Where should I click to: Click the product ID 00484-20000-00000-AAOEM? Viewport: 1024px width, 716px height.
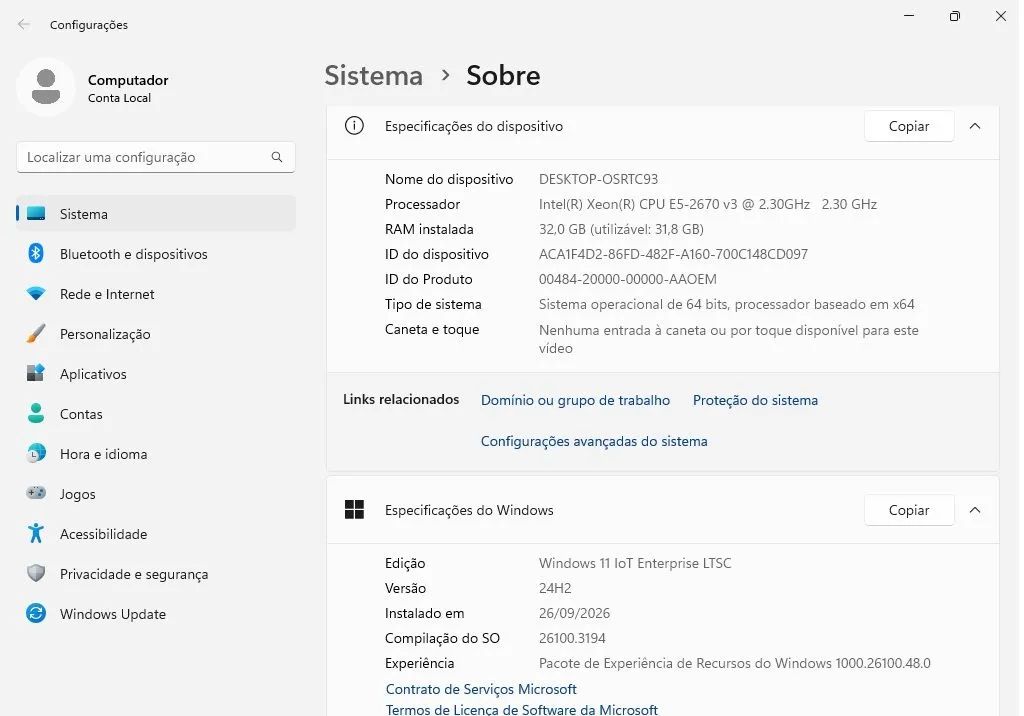pos(628,279)
